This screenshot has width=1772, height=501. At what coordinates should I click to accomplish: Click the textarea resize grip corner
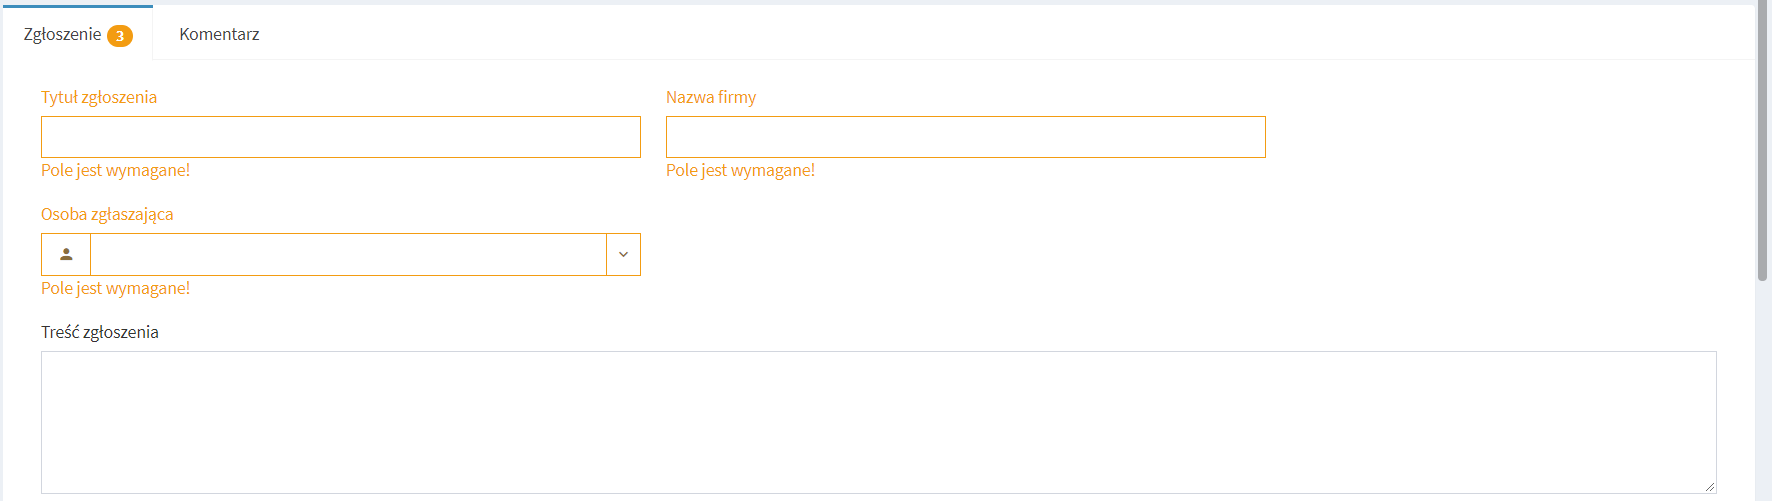tap(1709, 487)
